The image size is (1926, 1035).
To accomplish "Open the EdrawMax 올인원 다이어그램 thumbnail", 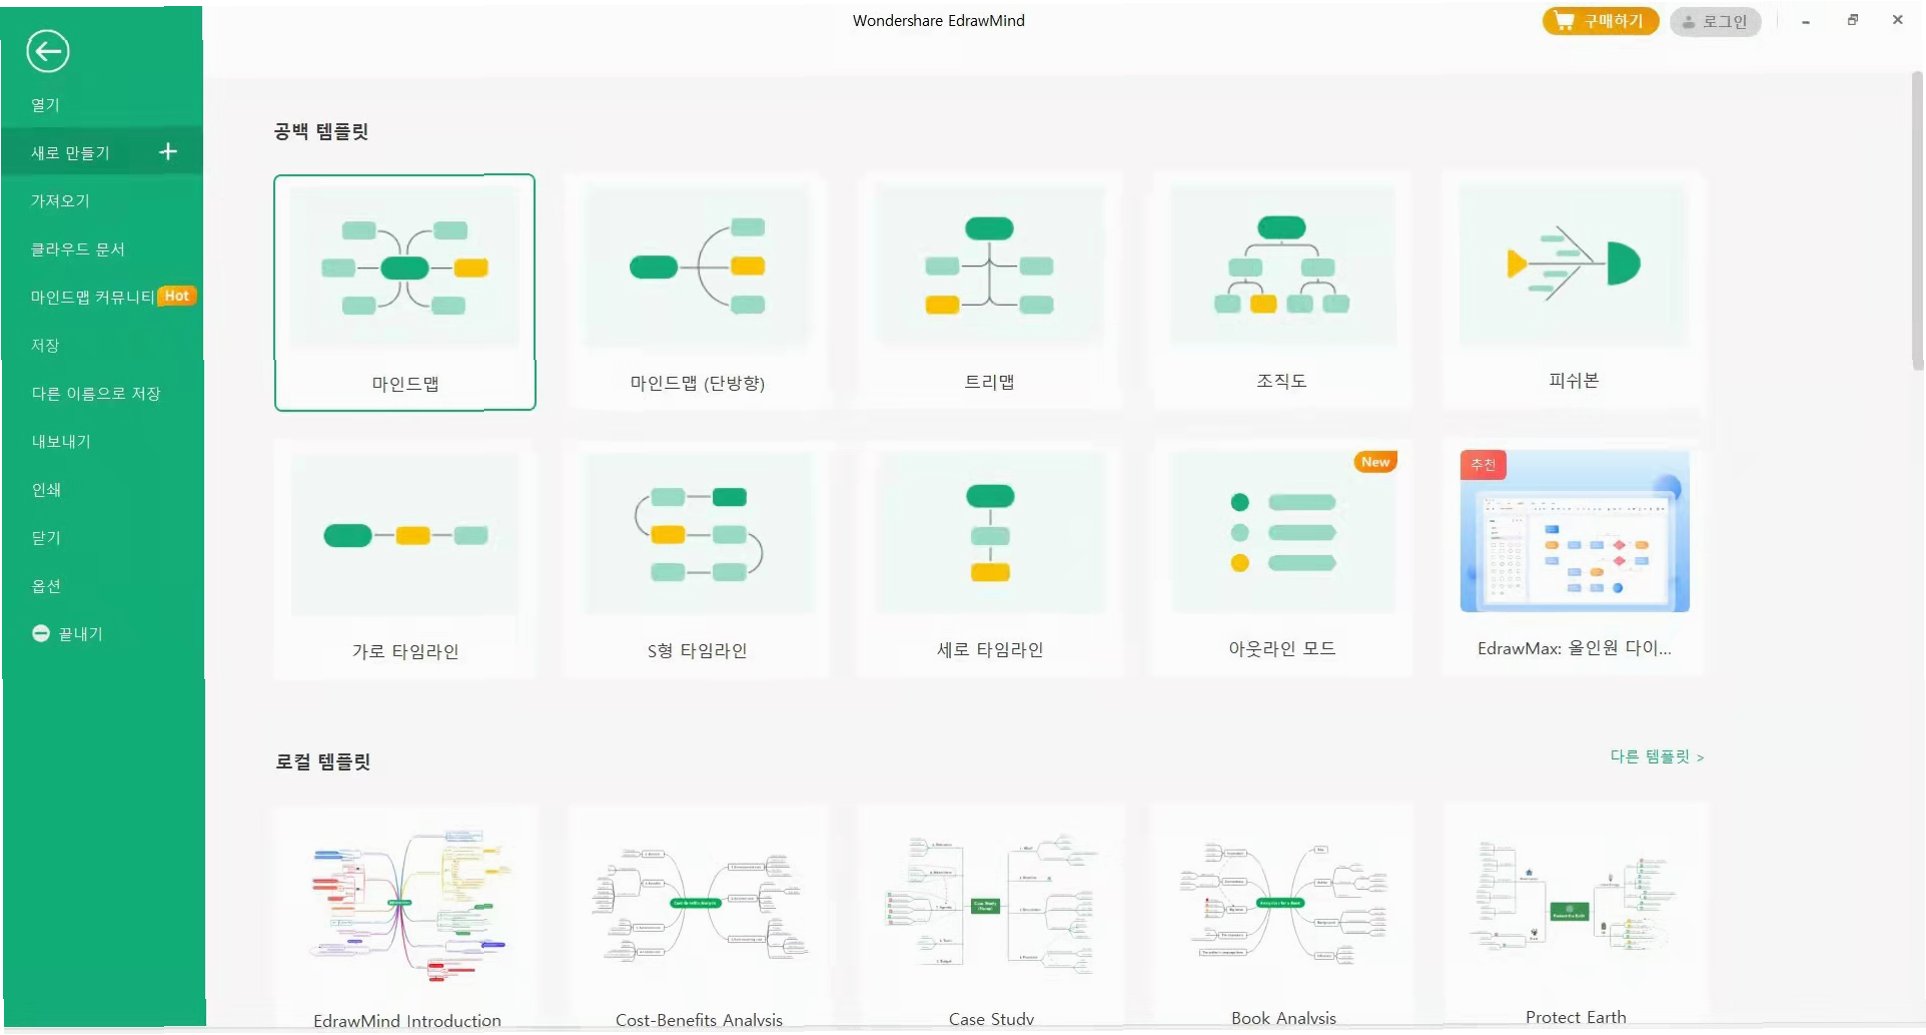I will tap(1574, 532).
